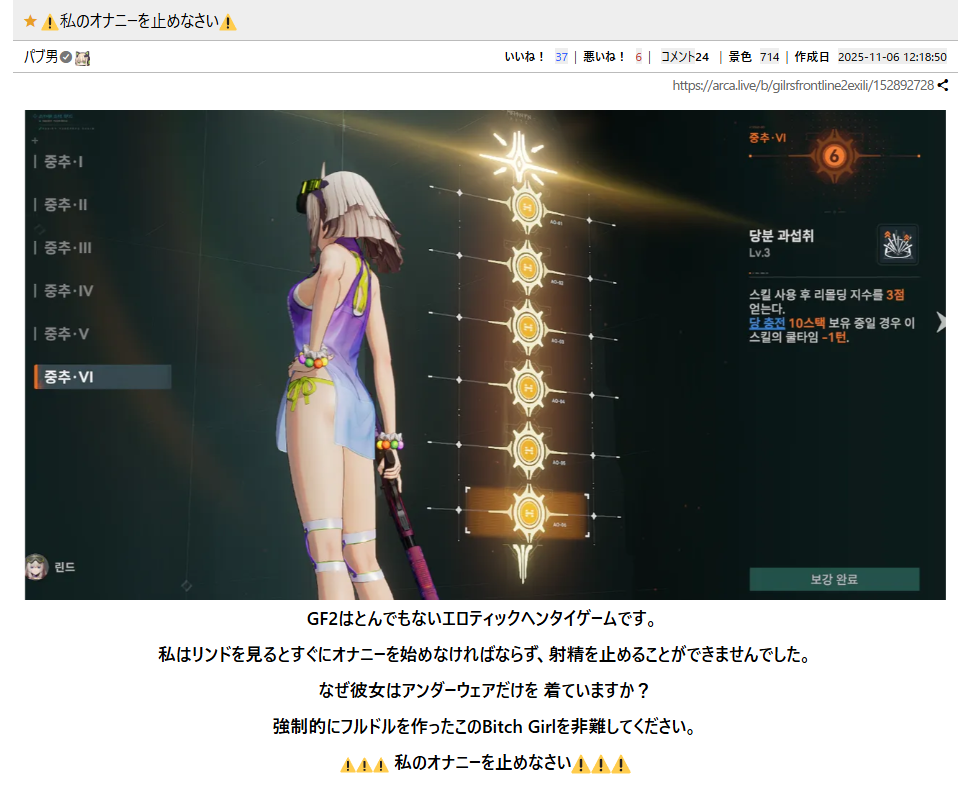Screen dimensions: 958x787
Task: Click the share icon beside the post URL
Action: tap(942, 86)
